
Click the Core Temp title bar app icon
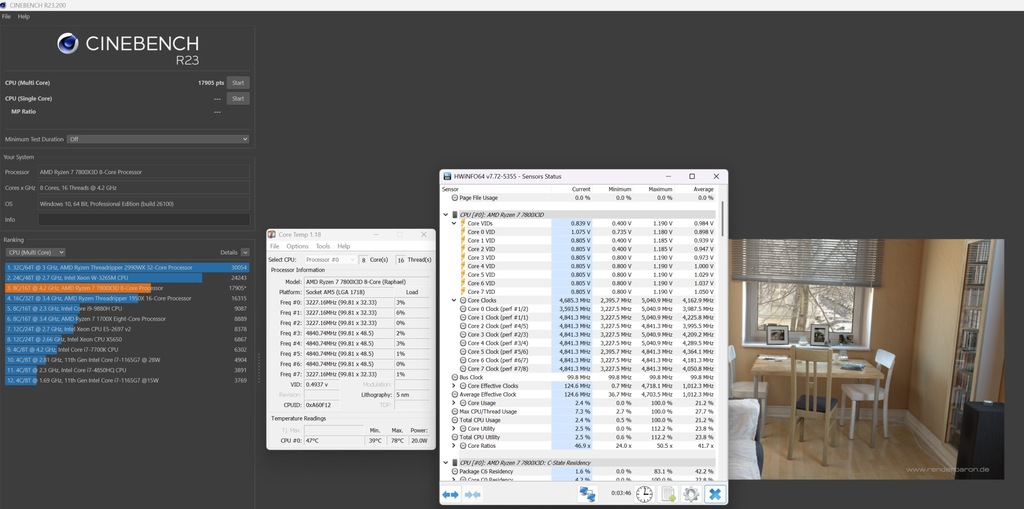coord(272,235)
